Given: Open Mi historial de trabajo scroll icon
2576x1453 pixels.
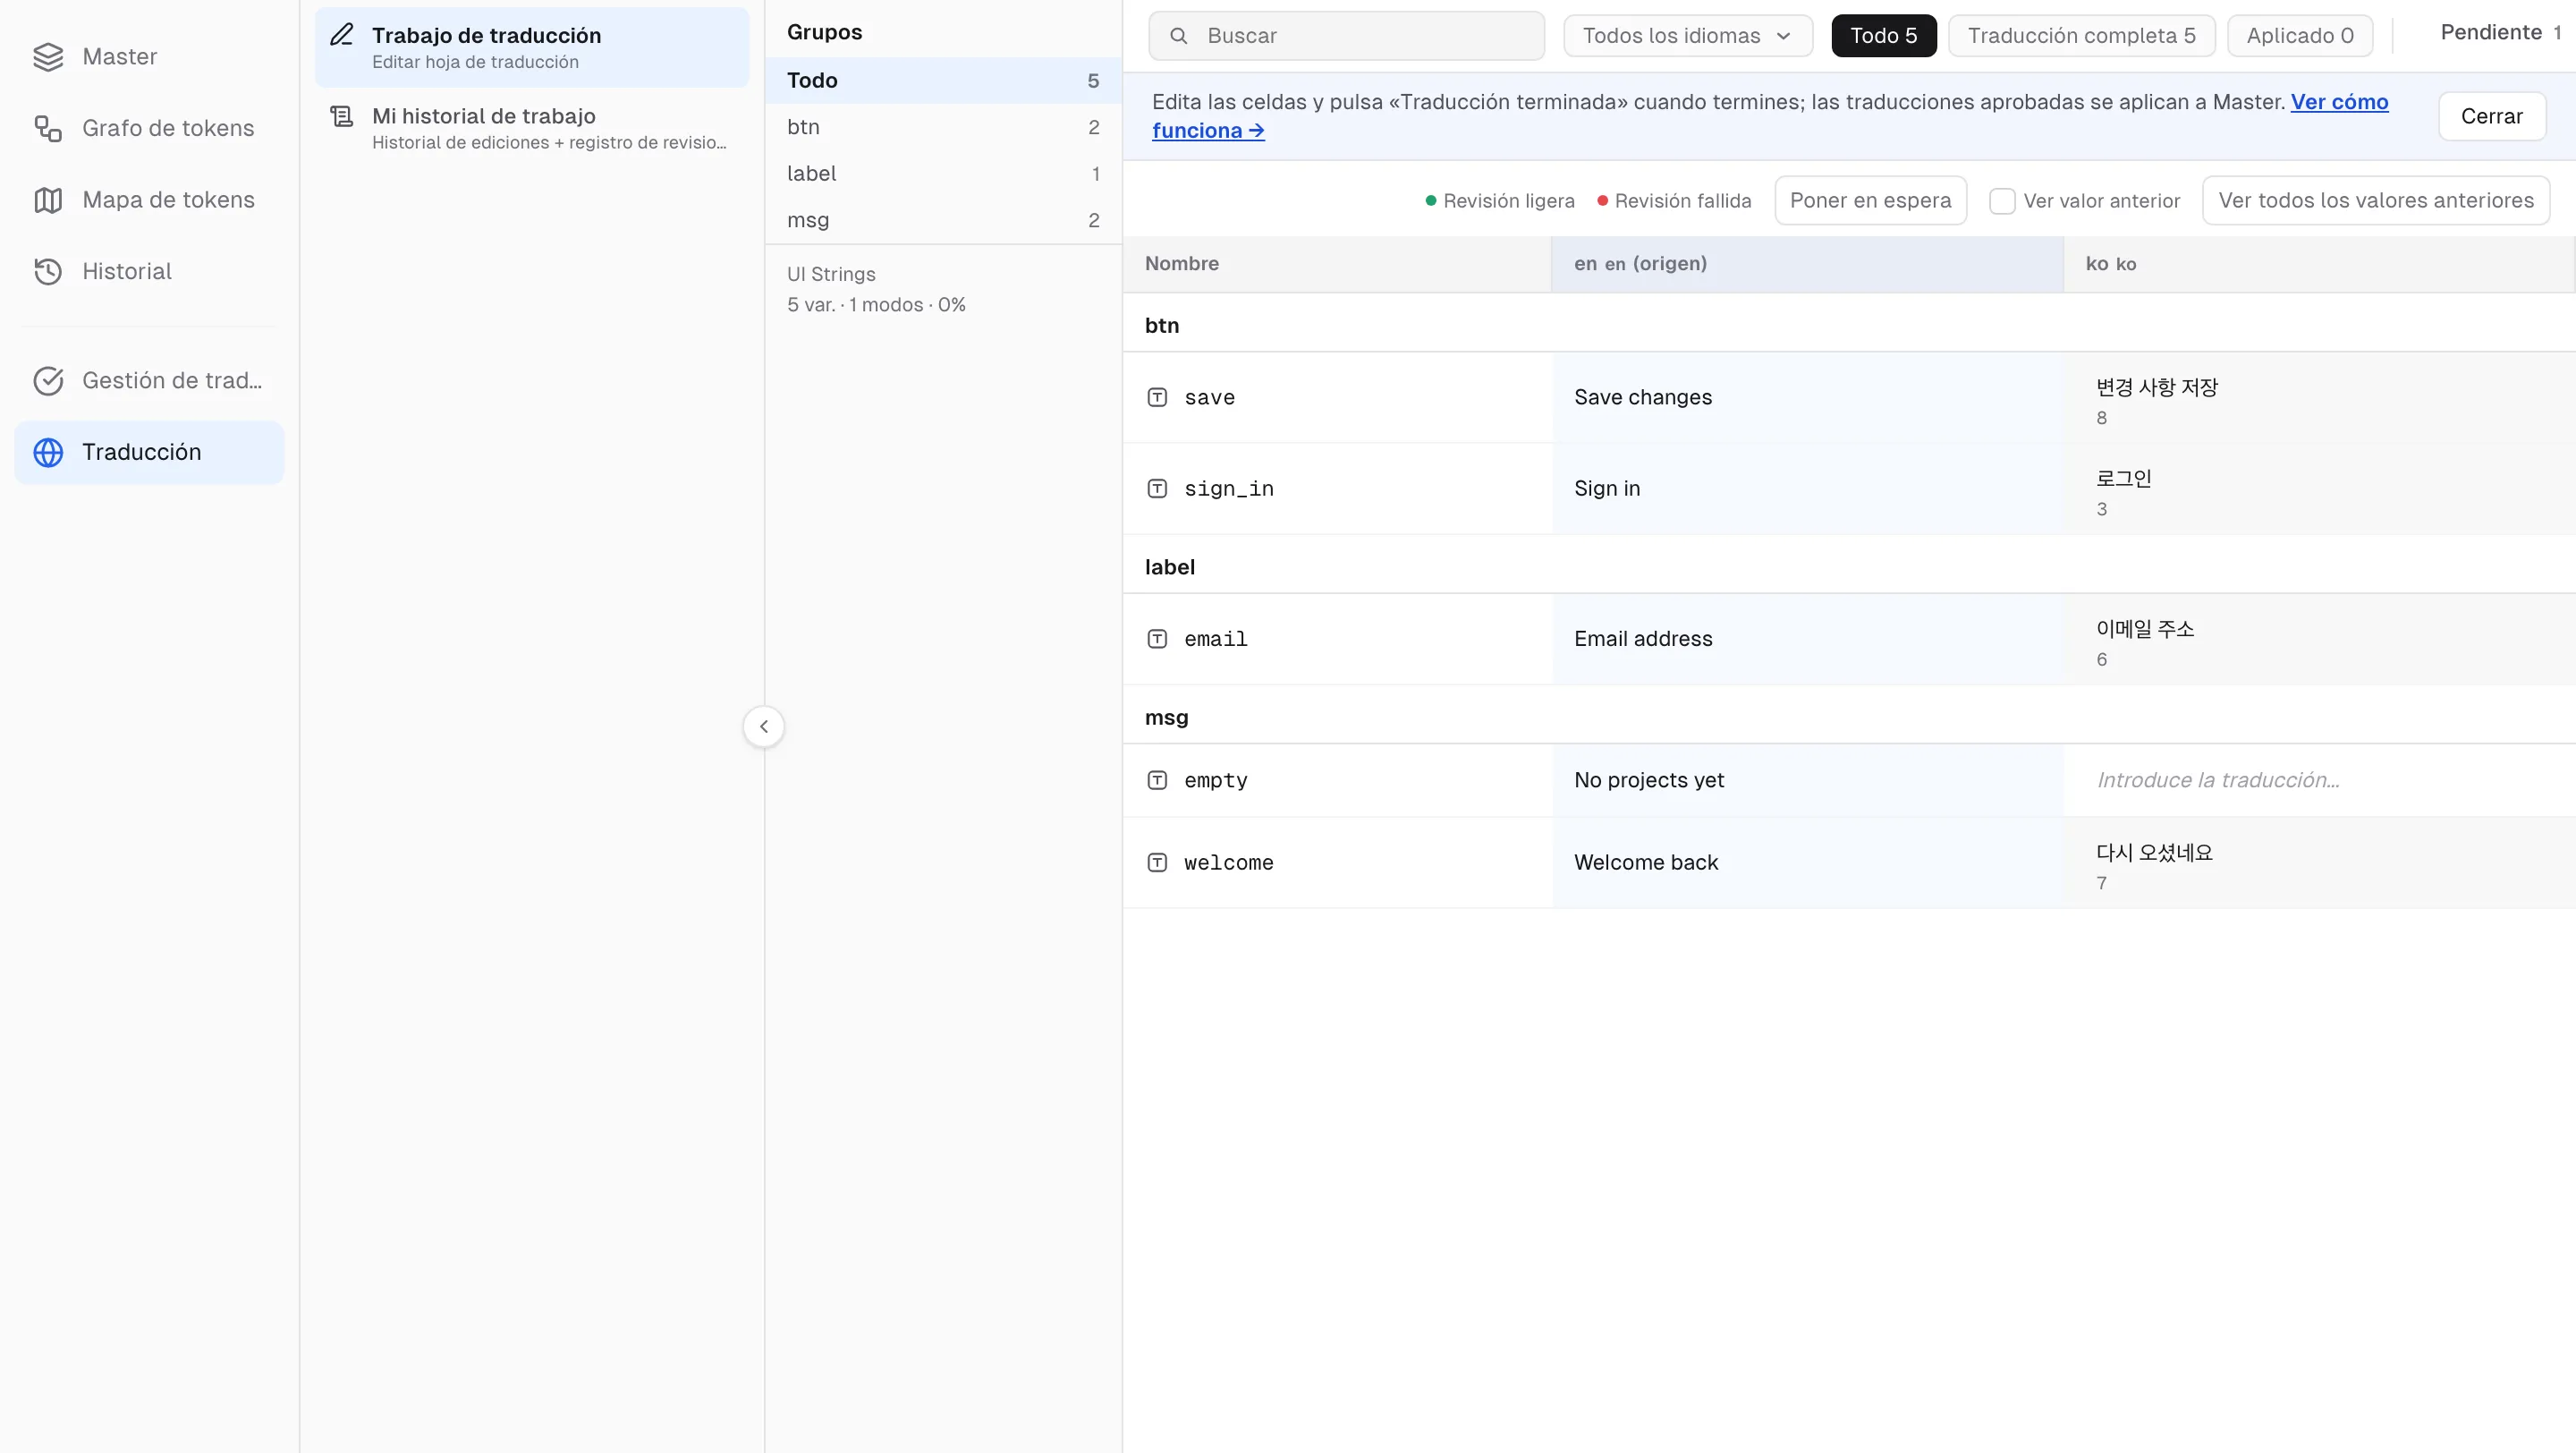Looking at the screenshot, I should pyautogui.click(x=342, y=117).
